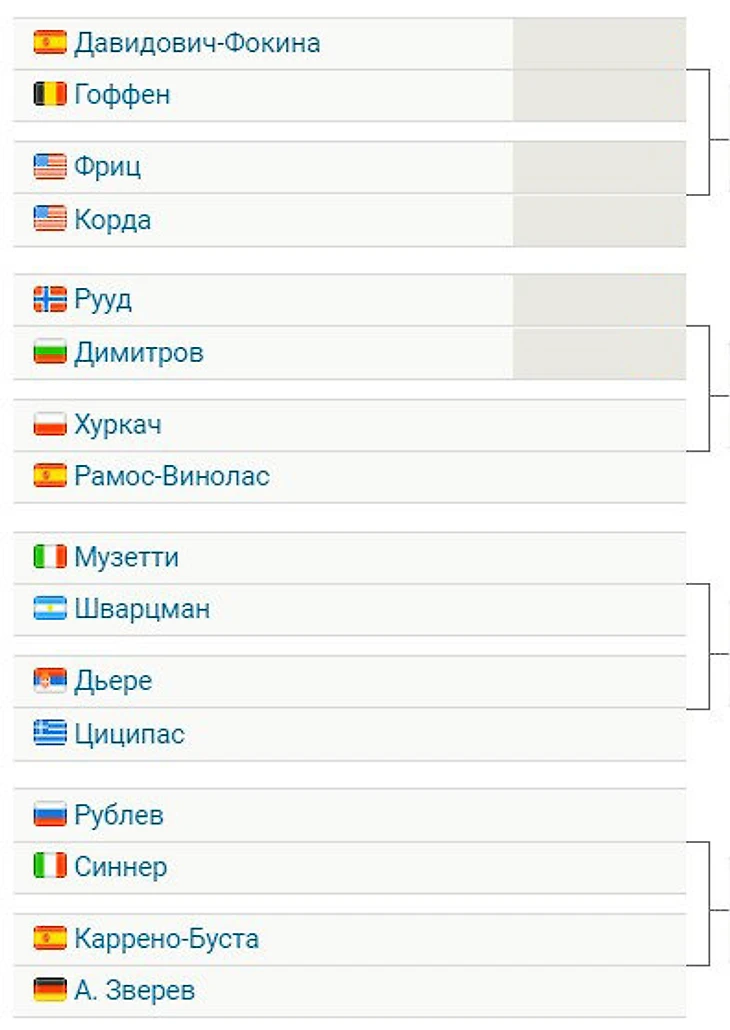730x1030 pixels.
Task: Open player link Корда
Action: click(112, 219)
